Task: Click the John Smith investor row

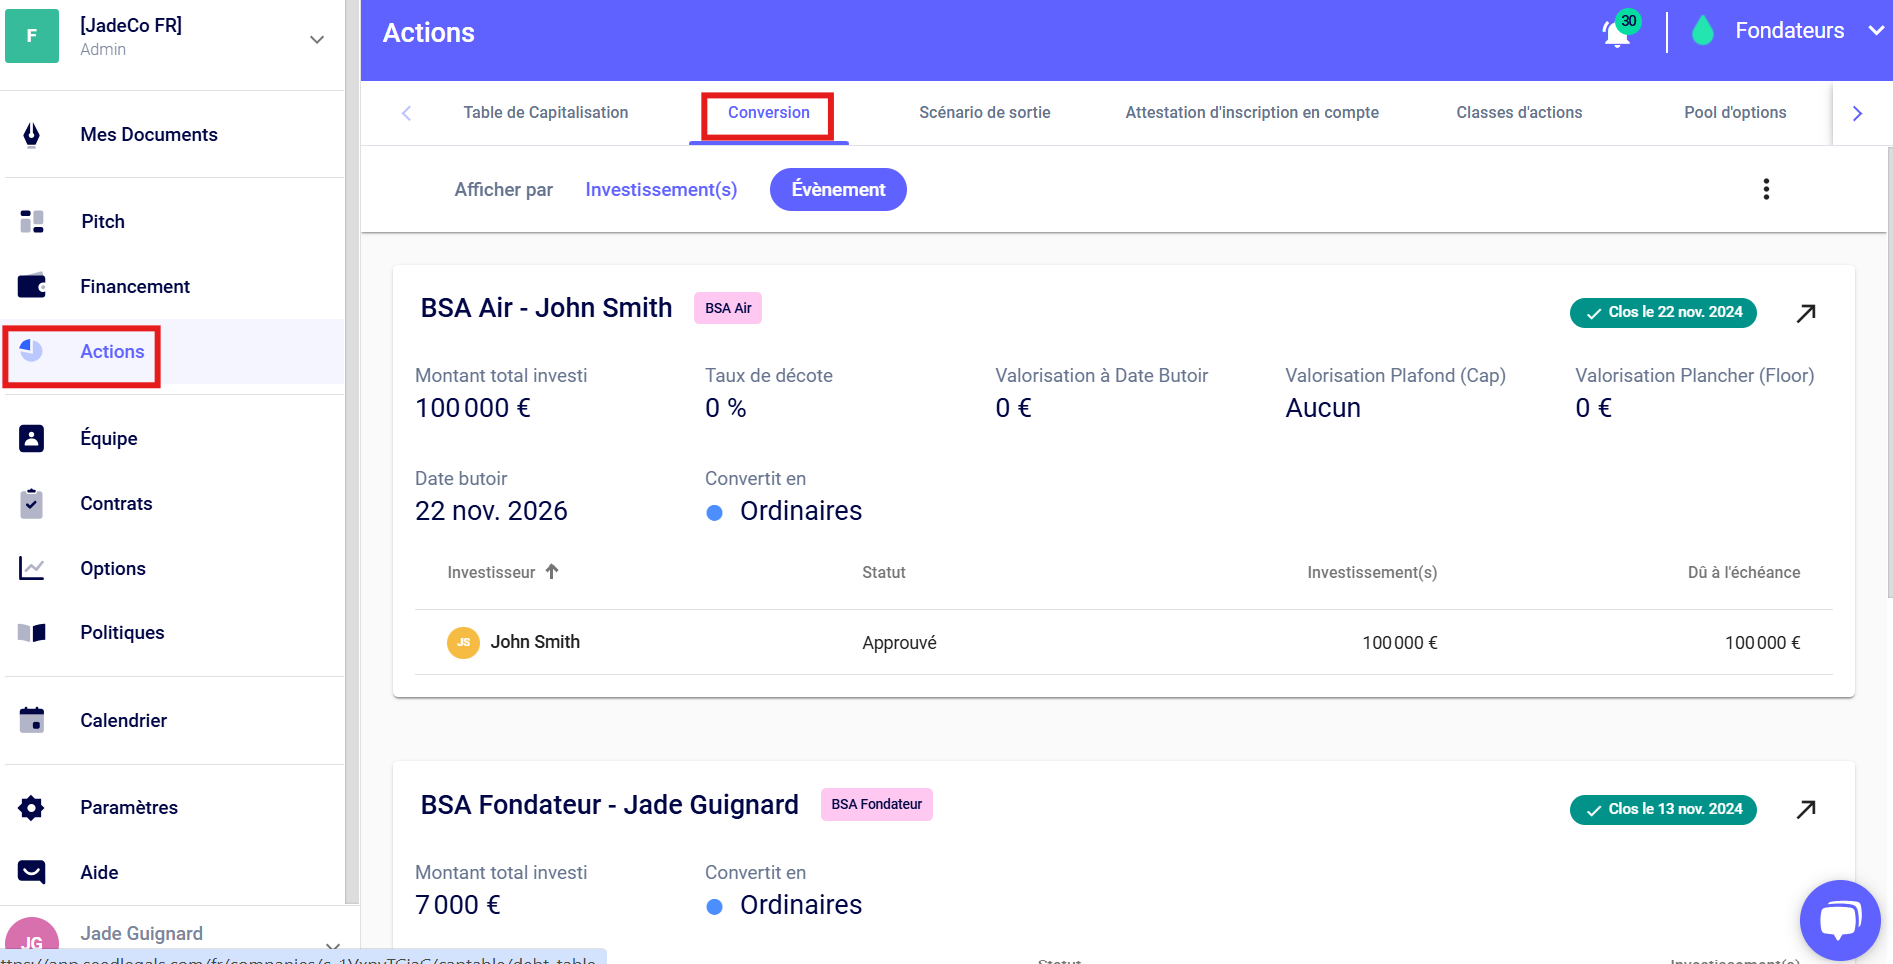Action: coord(535,642)
